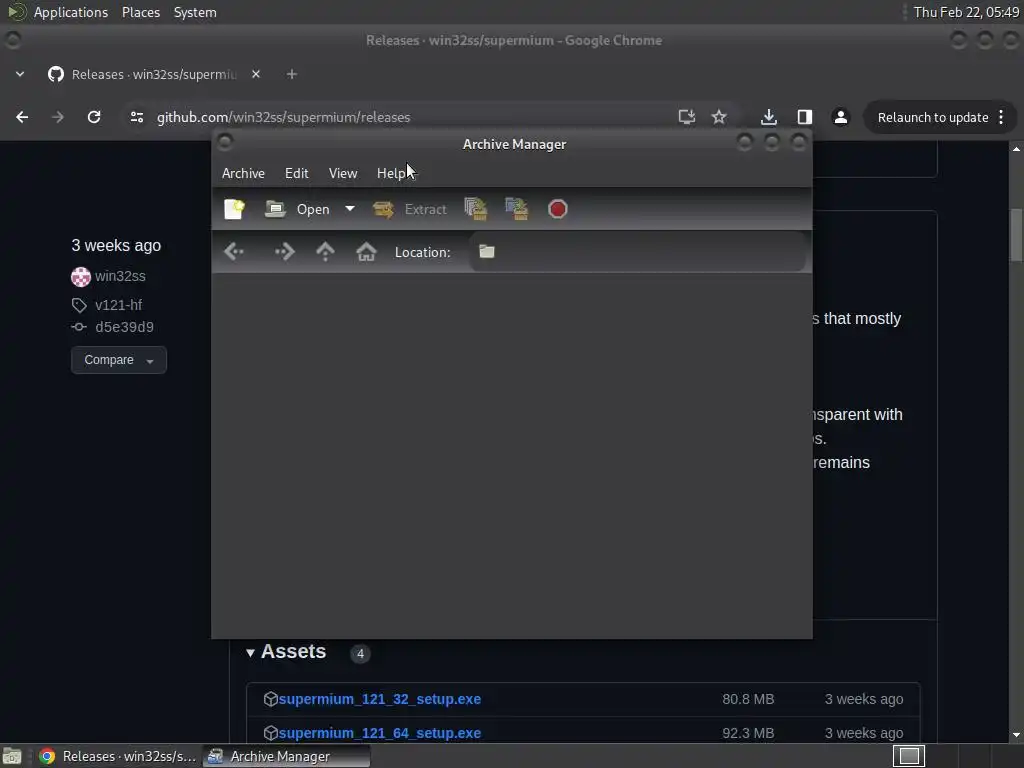Click the Relaunch to update button
This screenshot has height=768, width=1024.
click(933, 118)
